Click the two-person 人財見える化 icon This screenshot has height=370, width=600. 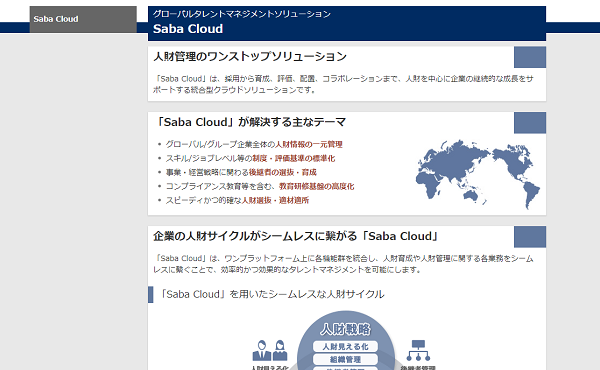[x=270, y=350]
